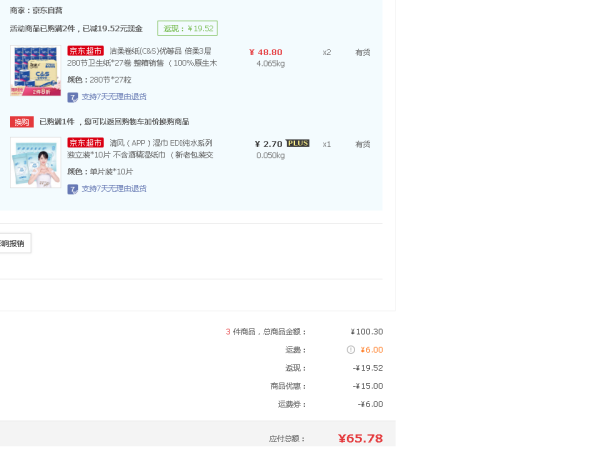The width and height of the screenshot is (600, 450).
Task: Click the 京东超市 badge on toilet paper item
Action: [85, 51]
